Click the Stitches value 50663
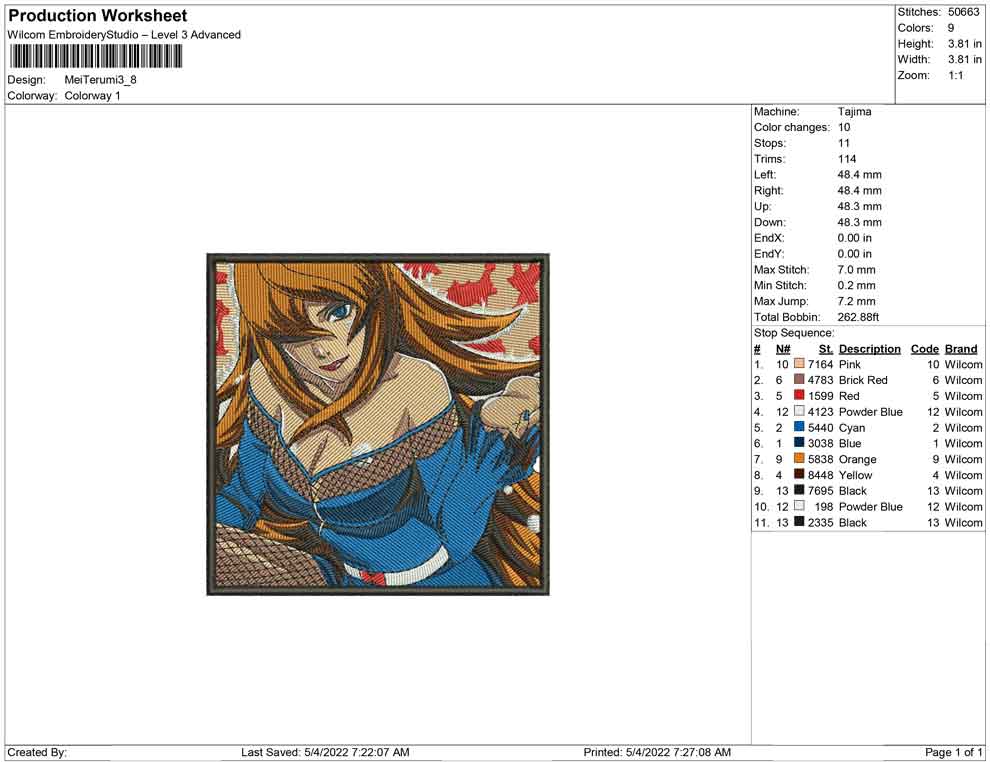Image resolution: width=990 pixels, height=762 pixels. [963, 12]
